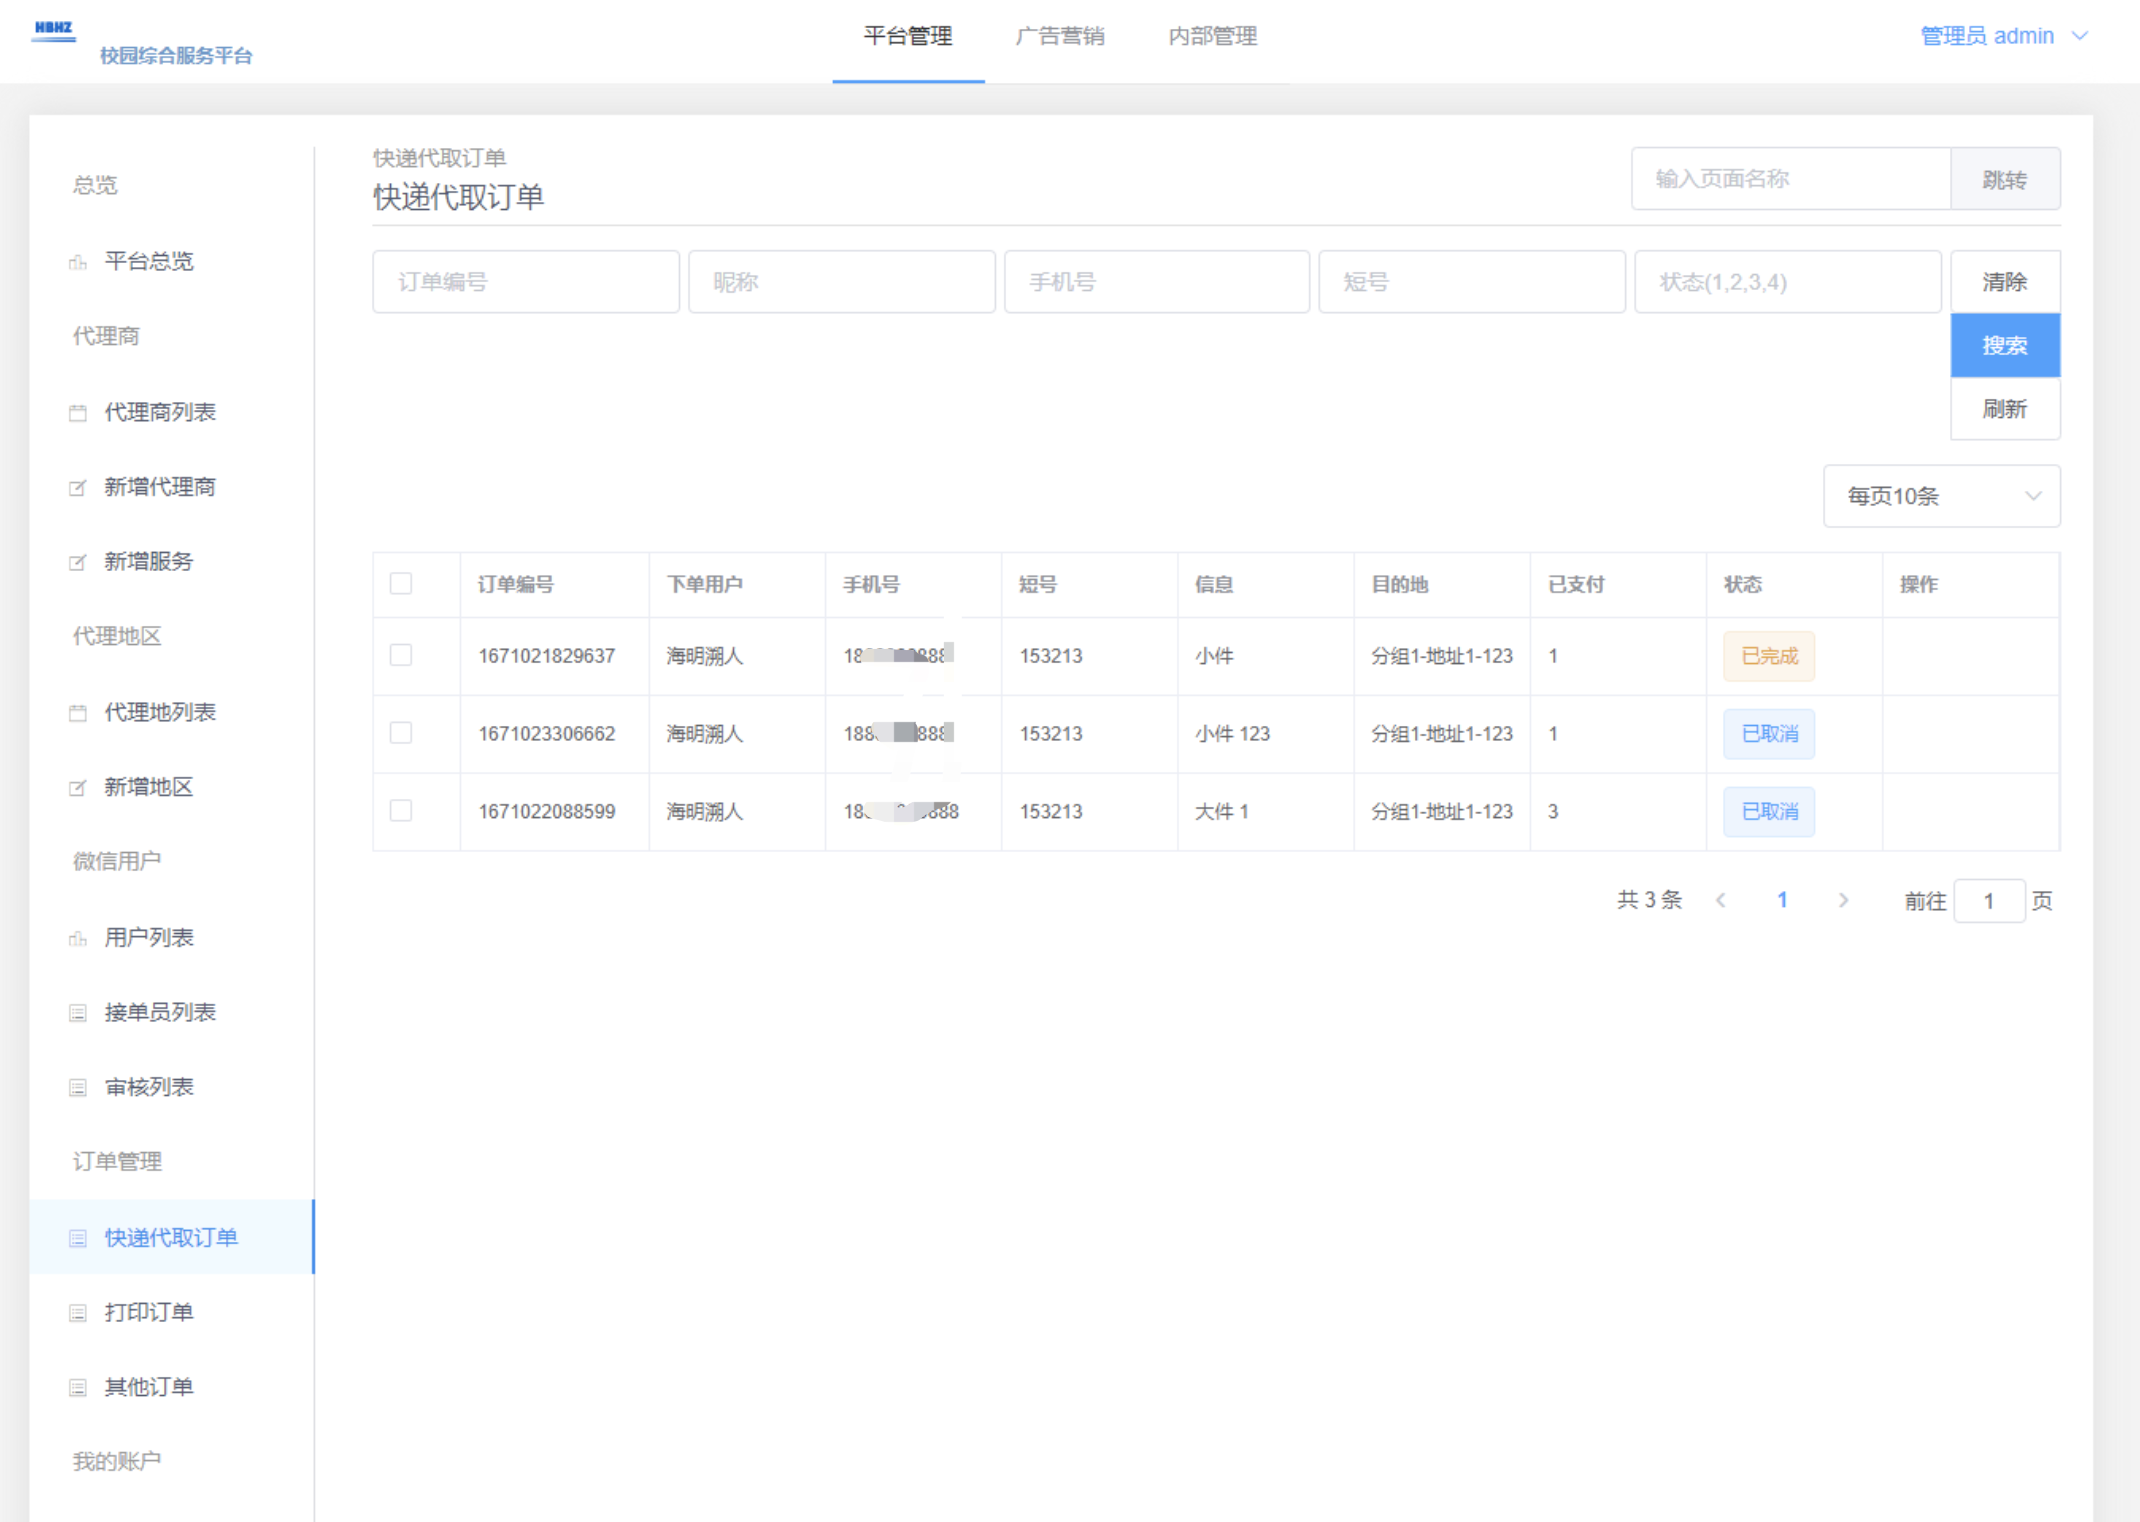2140x1522 pixels.
Task: Click the 前往 page number input
Action: pos(1989,901)
